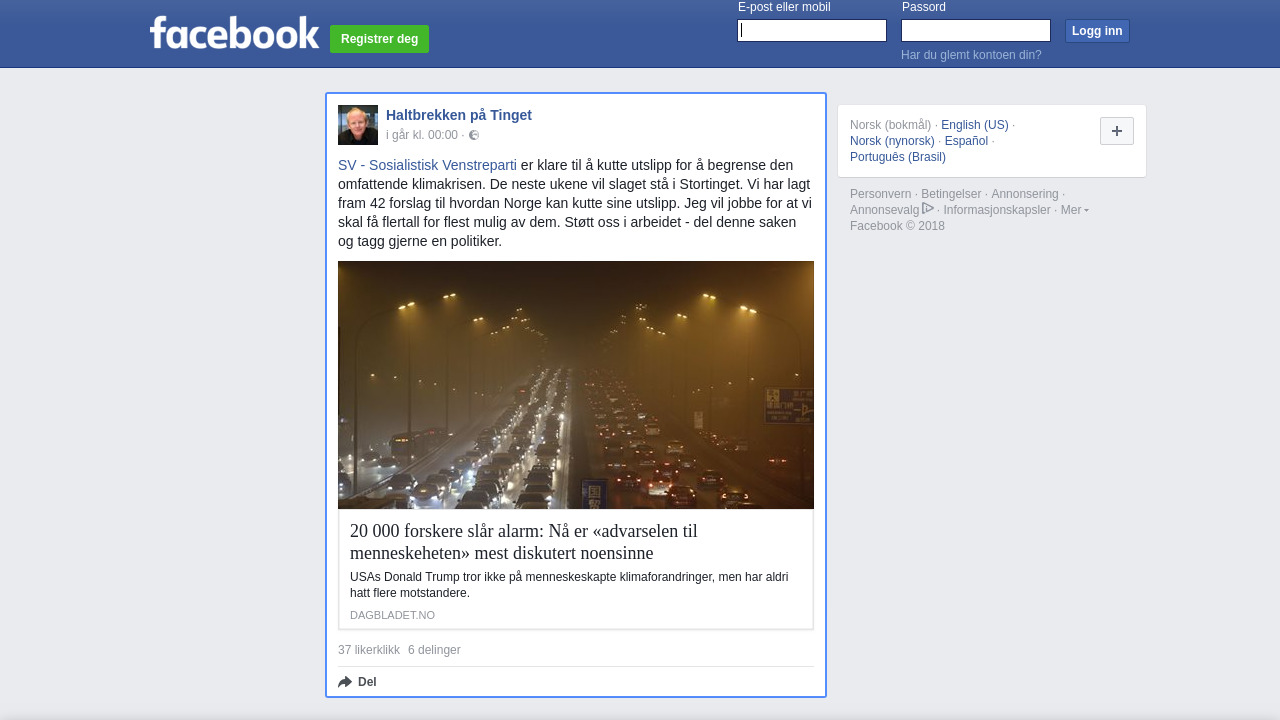Open the forgotten account link
The image size is (1280, 720).
[970, 55]
